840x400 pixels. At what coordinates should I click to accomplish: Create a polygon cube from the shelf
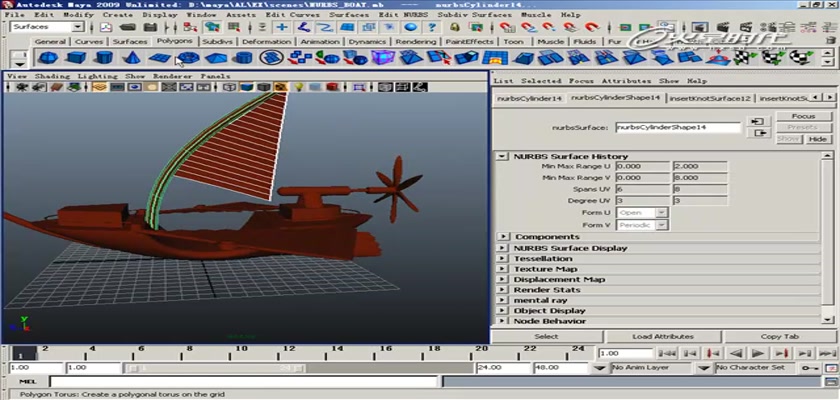(x=76, y=57)
